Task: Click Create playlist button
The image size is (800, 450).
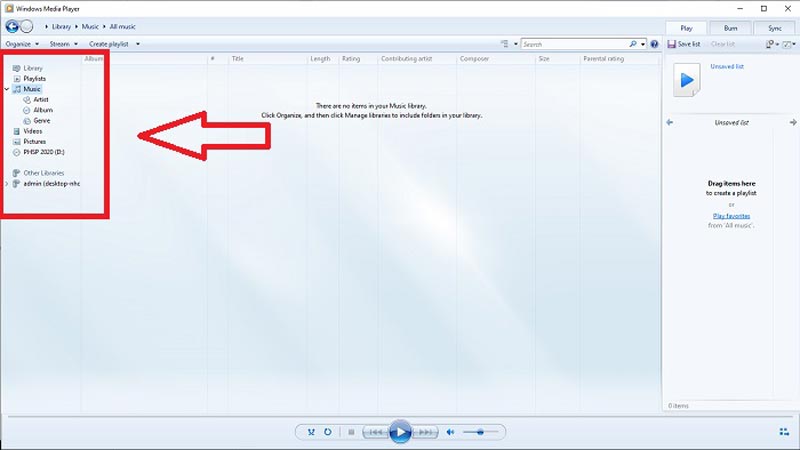Action: pos(109,44)
